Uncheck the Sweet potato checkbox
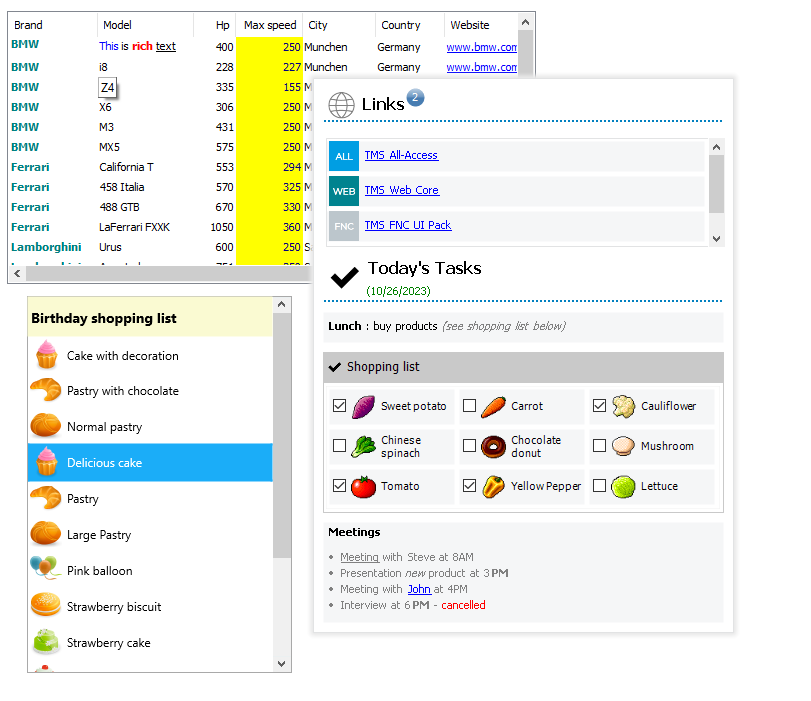811x701 pixels. point(339,406)
